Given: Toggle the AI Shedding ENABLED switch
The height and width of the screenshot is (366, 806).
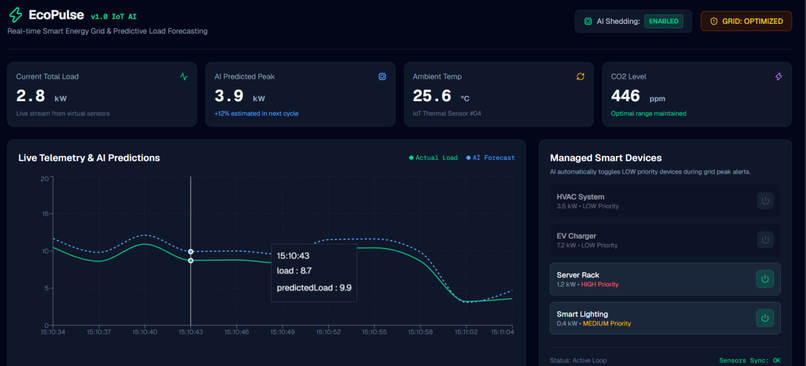Looking at the screenshot, I should (664, 22).
